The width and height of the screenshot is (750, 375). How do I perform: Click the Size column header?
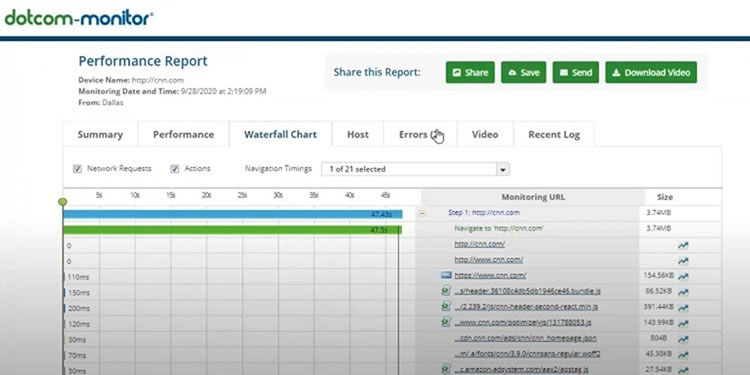point(665,197)
